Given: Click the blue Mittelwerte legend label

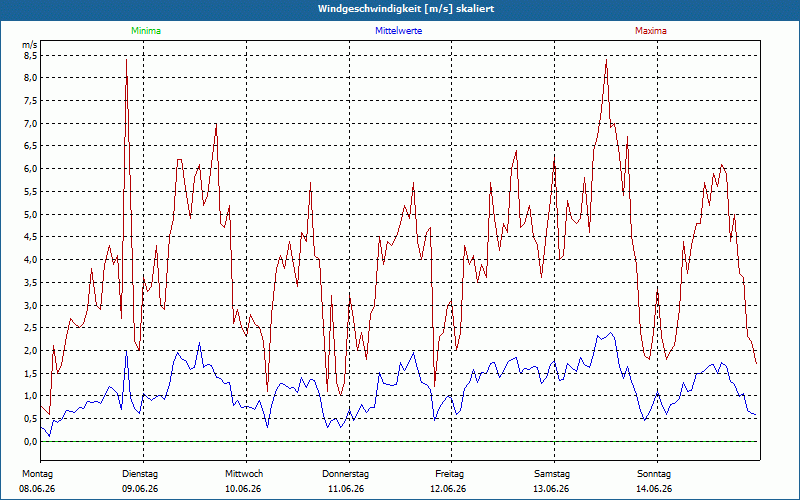Looking at the screenshot, I should [x=398, y=31].
